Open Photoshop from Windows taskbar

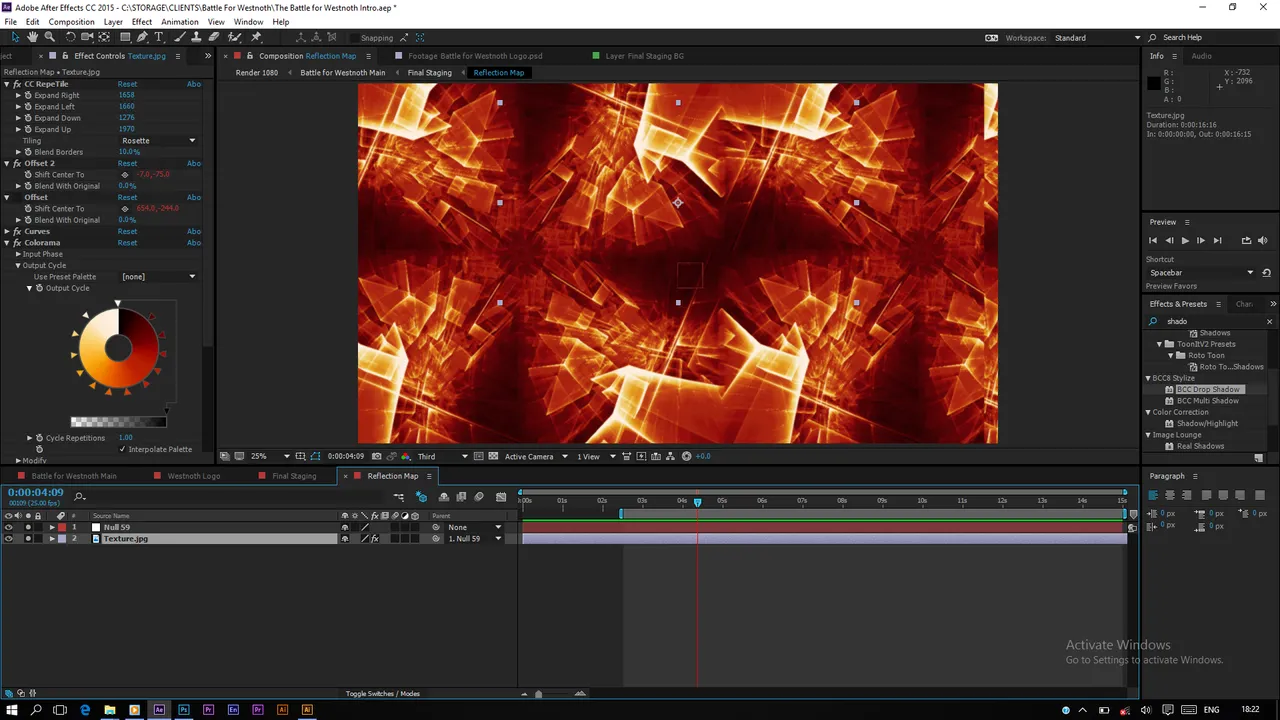coord(184,710)
